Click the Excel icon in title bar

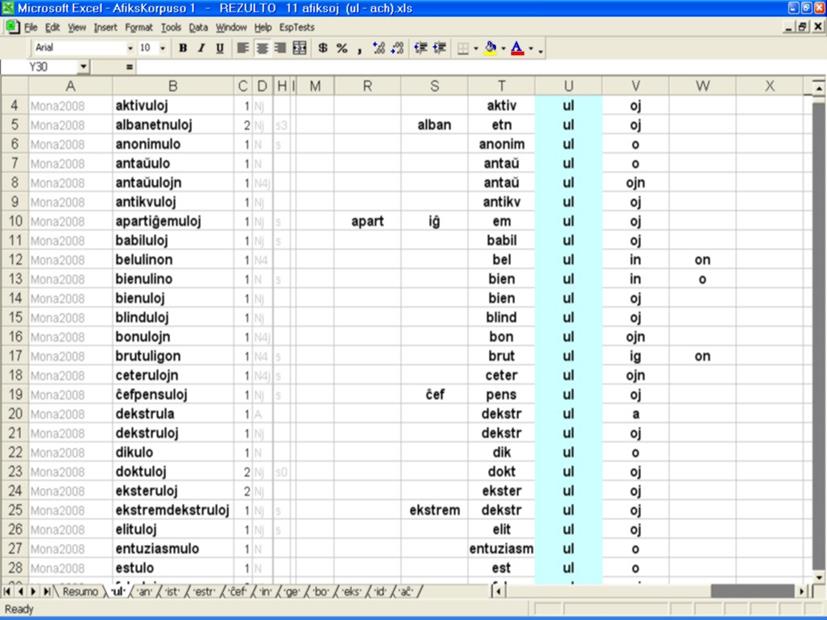point(8,8)
